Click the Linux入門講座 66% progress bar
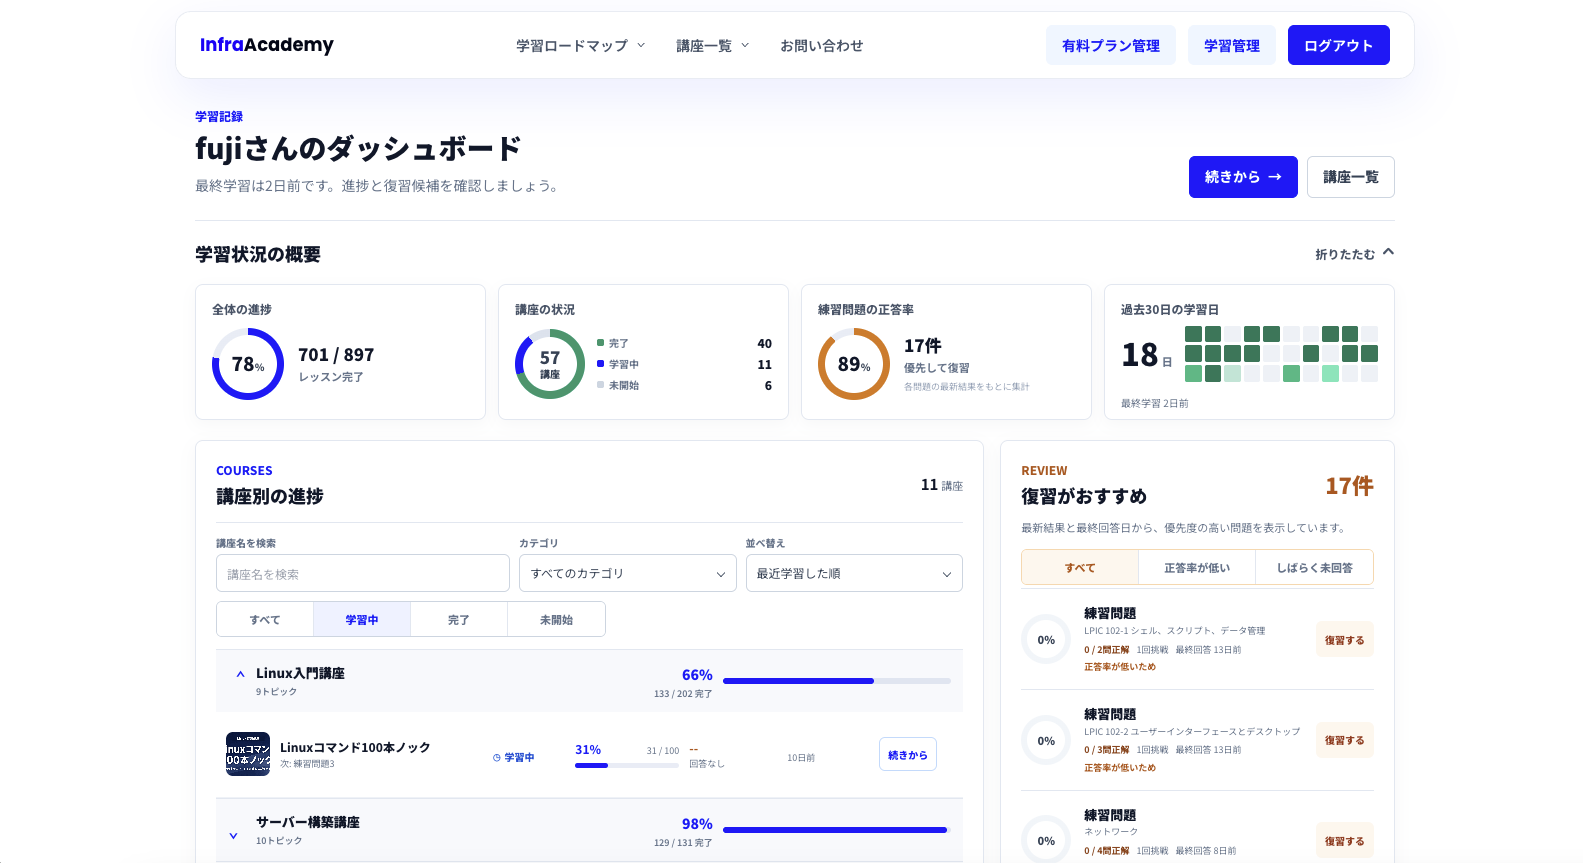Viewport: 1583px width, 863px height. [x=837, y=681]
